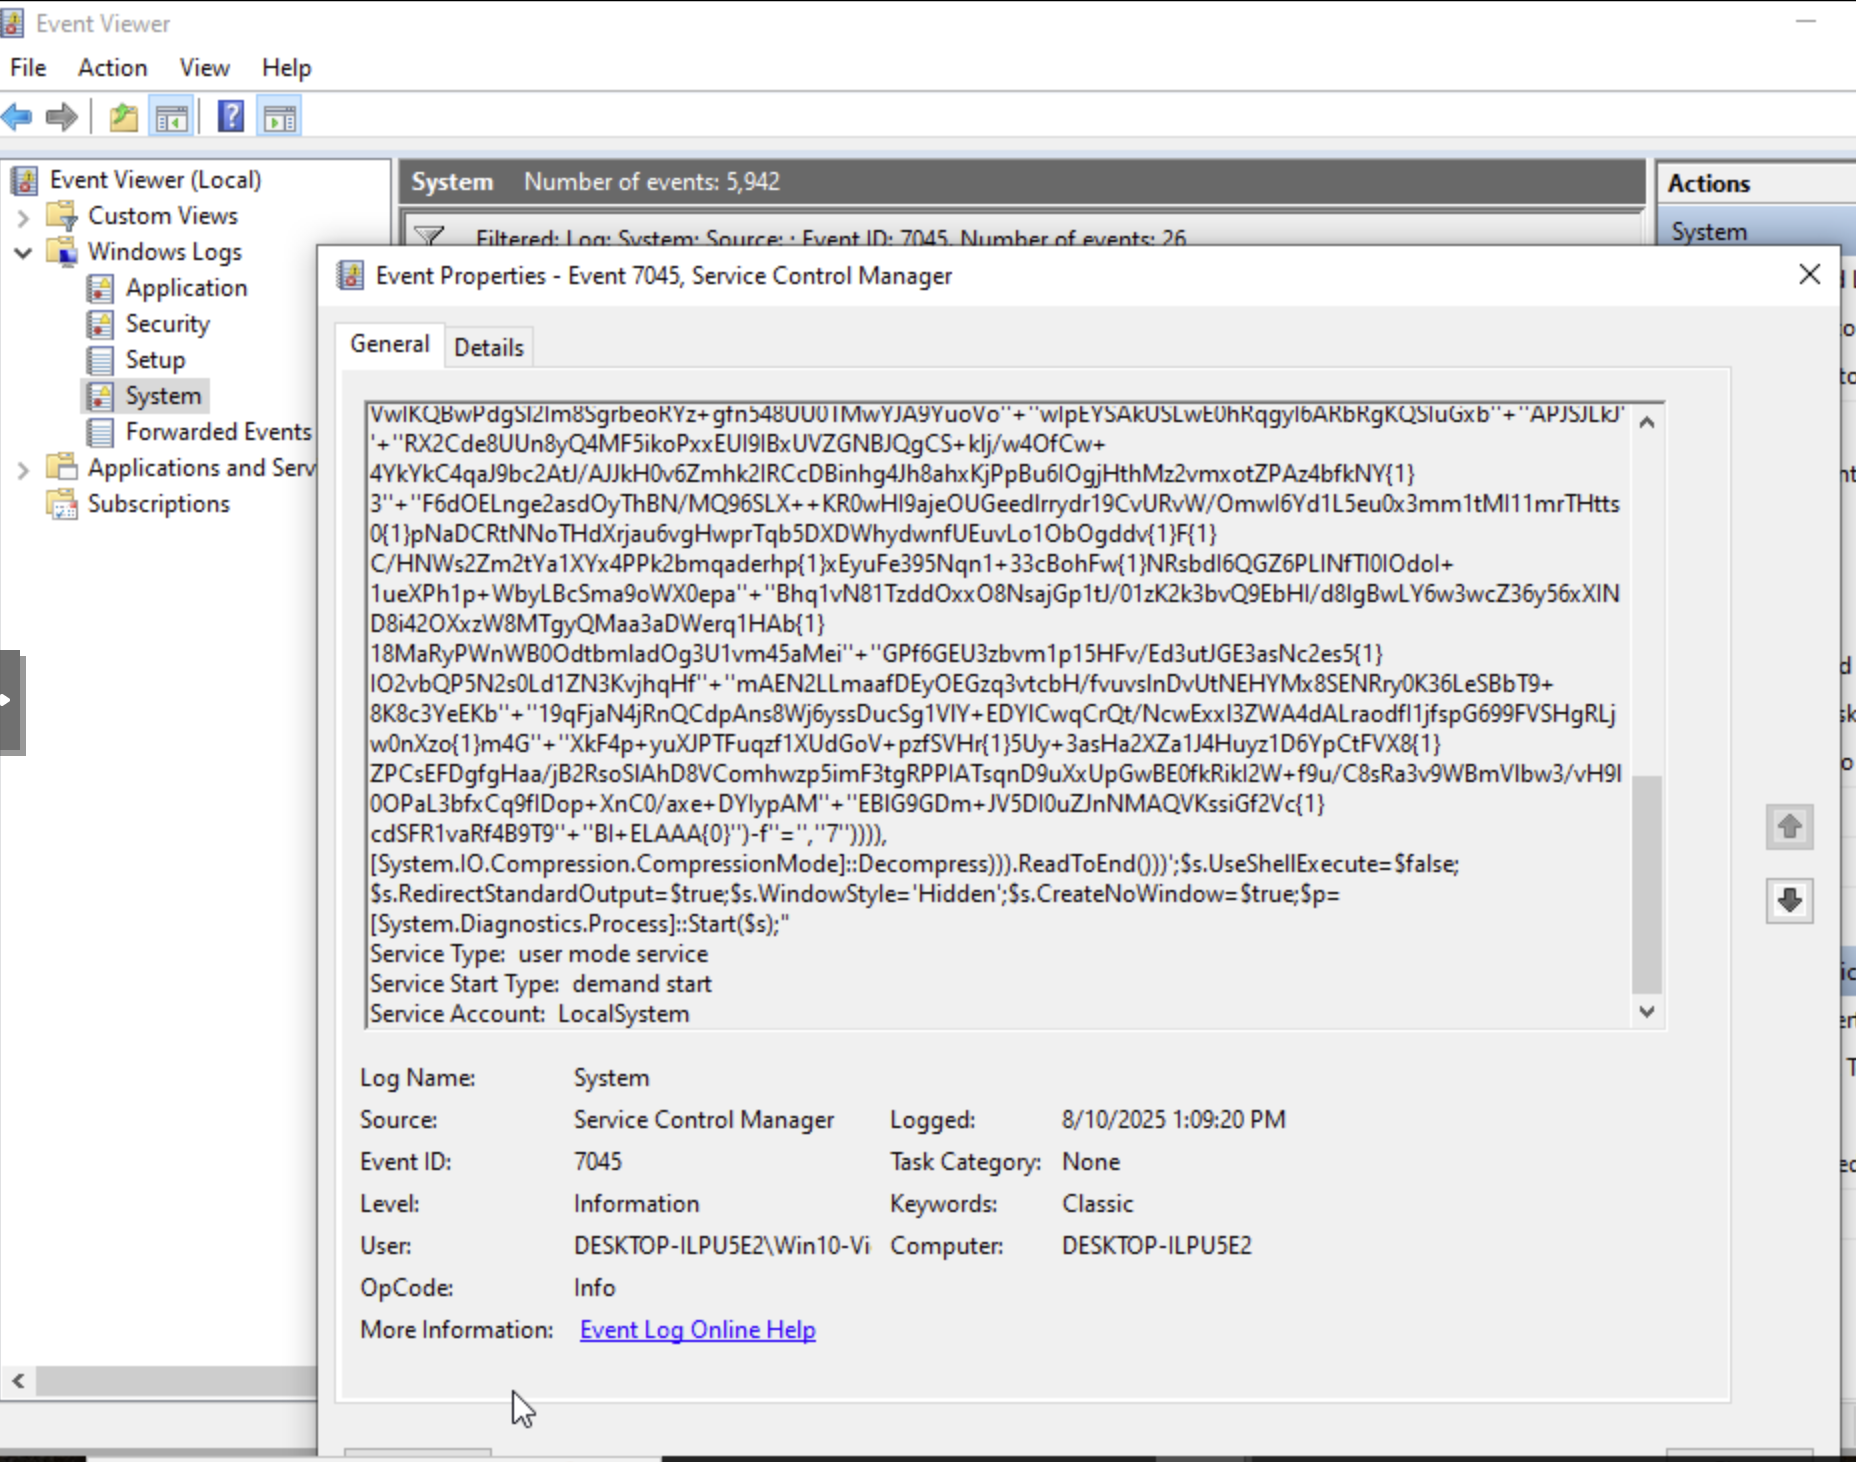Click the System heading in Actions pane
This screenshot has height=1462, width=1856.
(1755, 232)
